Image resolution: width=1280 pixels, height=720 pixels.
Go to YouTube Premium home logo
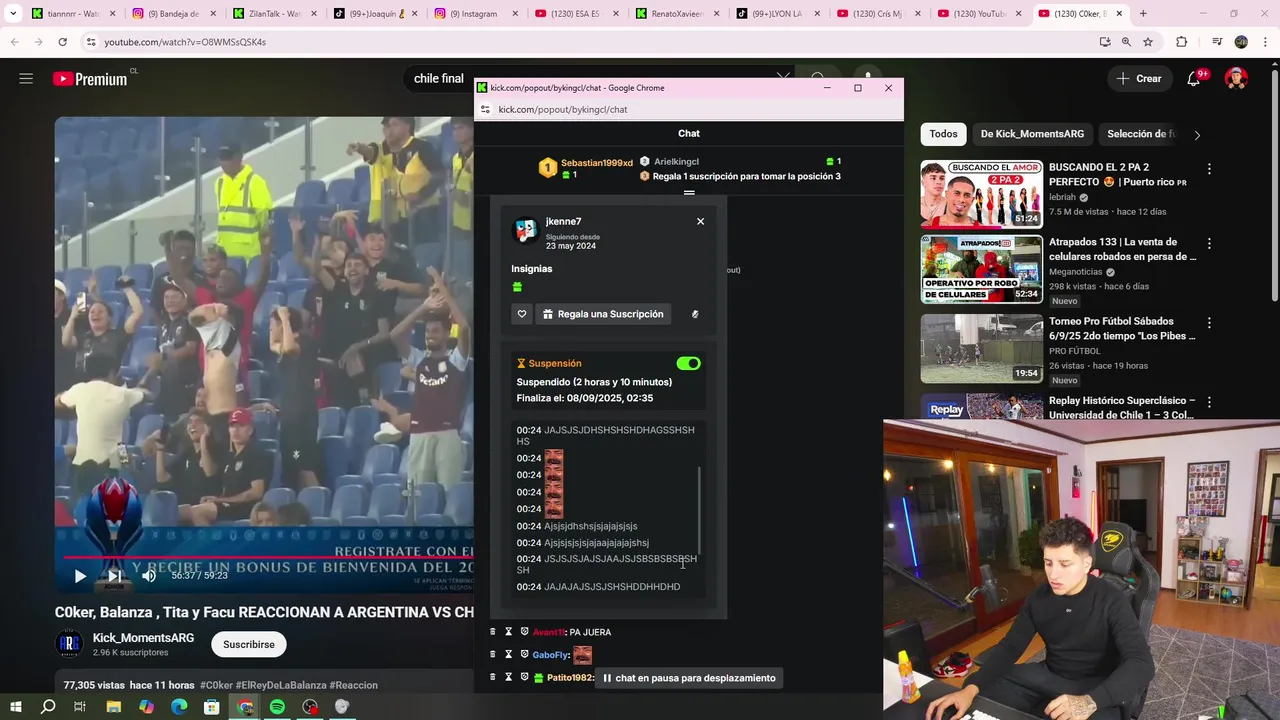[90, 79]
